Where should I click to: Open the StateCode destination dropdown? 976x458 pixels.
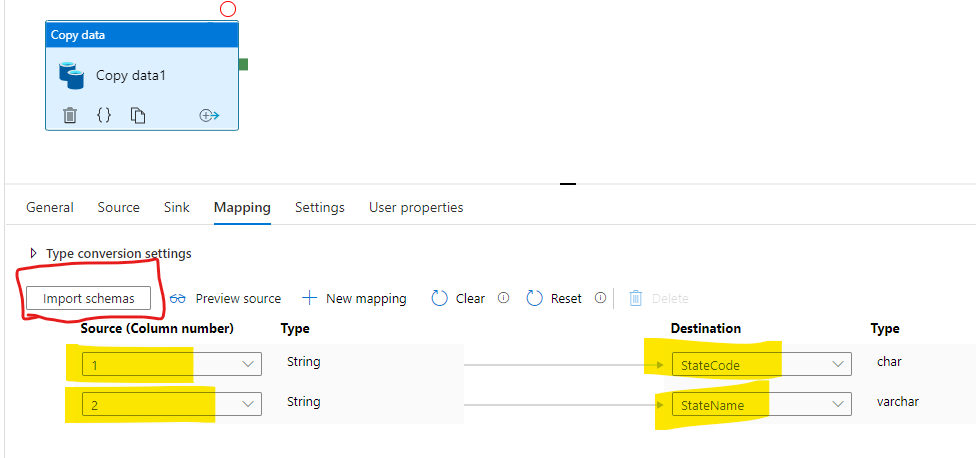click(838, 364)
